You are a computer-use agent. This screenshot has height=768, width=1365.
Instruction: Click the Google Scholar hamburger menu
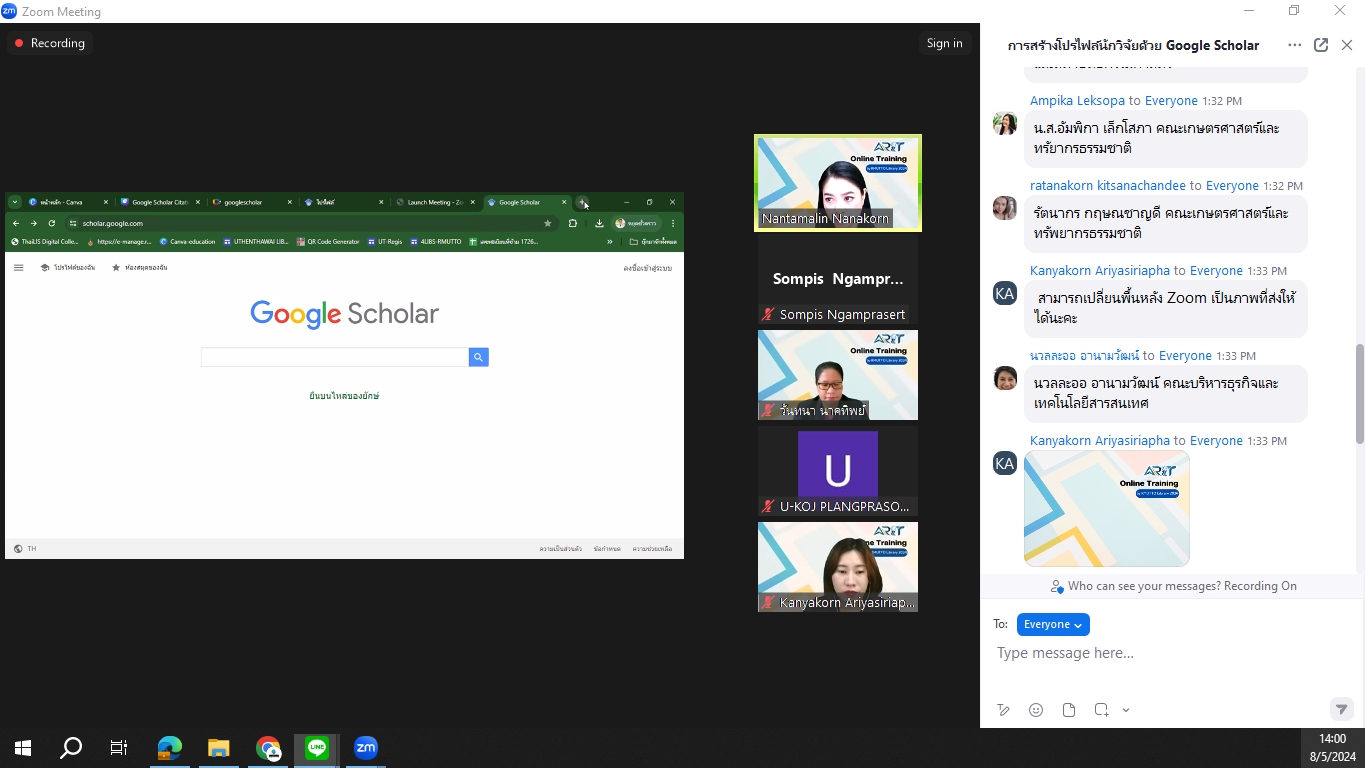tap(18, 268)
